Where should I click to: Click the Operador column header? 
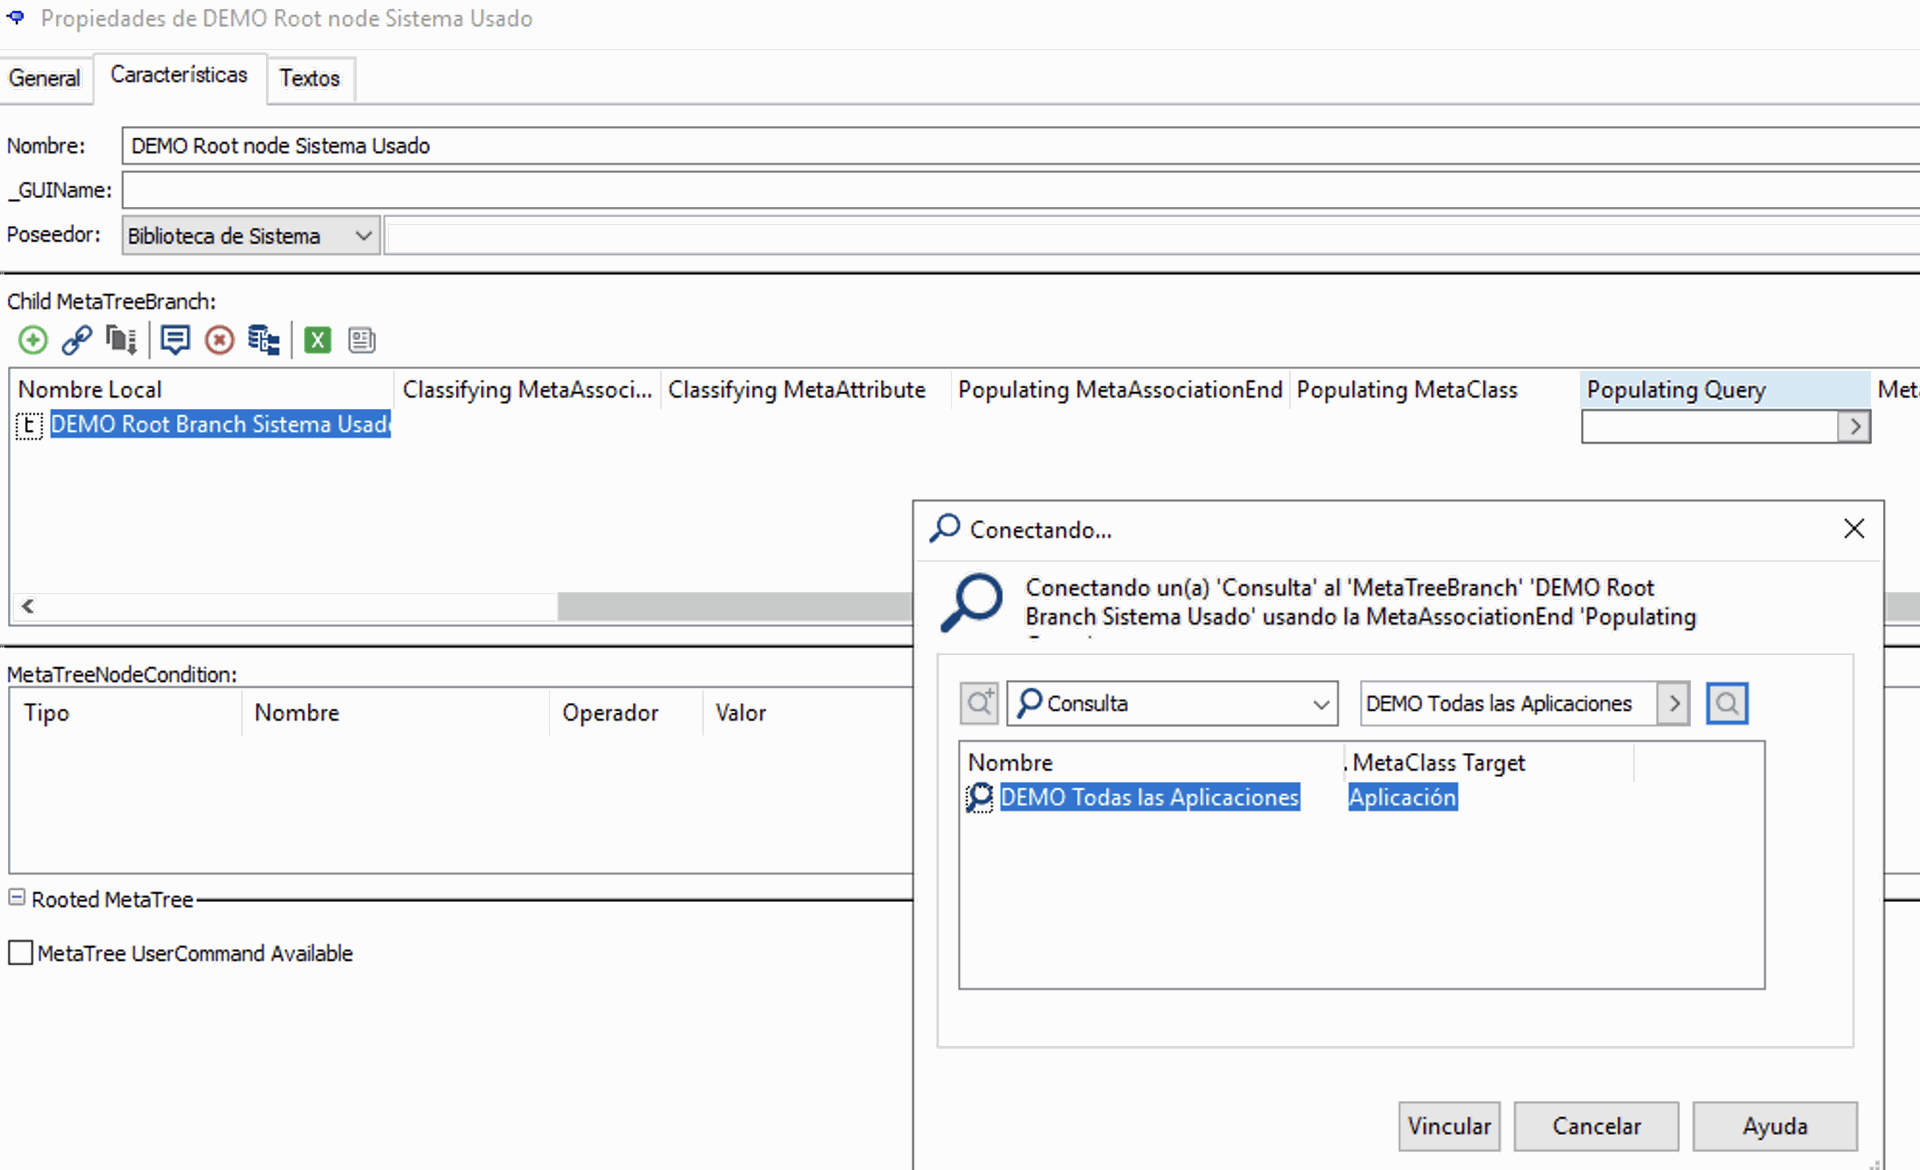pos(625,713)
